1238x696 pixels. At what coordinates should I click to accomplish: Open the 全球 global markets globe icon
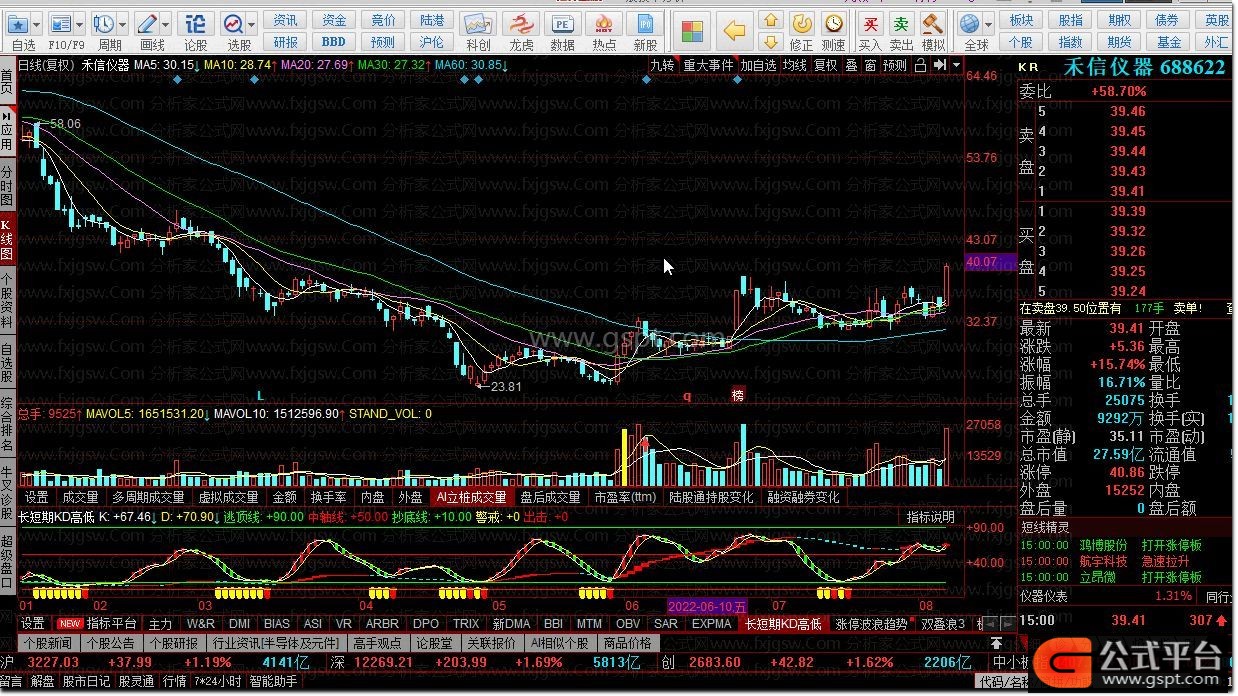tap(969, 23)
